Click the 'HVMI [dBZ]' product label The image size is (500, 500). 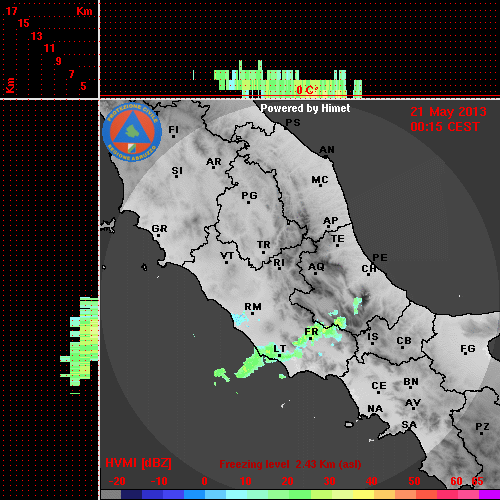click(138, 463)
